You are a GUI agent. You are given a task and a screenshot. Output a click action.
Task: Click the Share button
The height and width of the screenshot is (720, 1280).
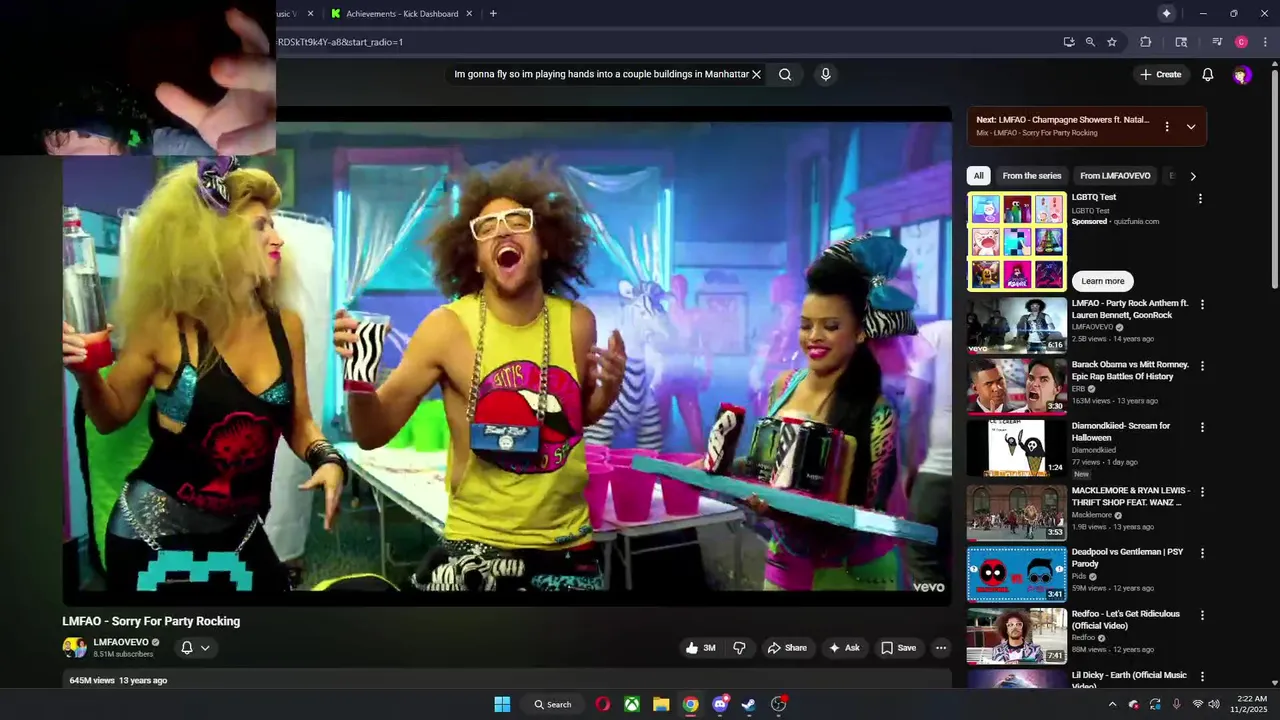787,648
